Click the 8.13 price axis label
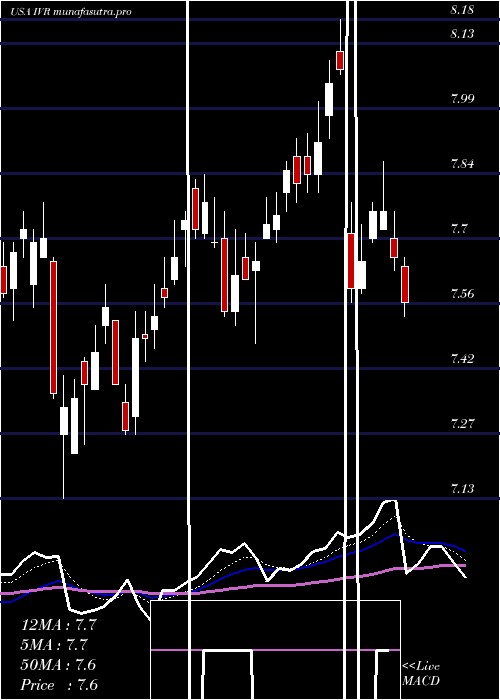Screen dimensions: 500x700 tap(462, 34)
